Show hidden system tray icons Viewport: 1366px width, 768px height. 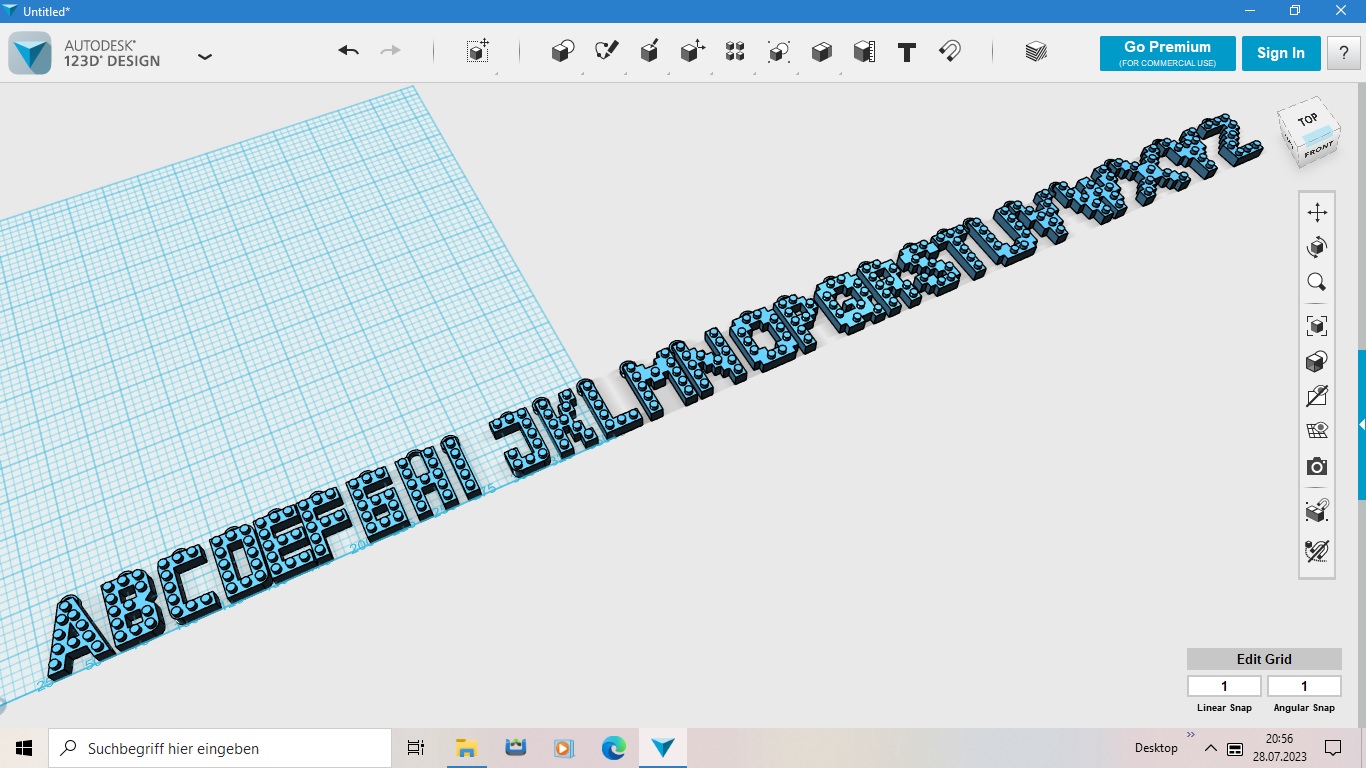(x=1211, y=748)
